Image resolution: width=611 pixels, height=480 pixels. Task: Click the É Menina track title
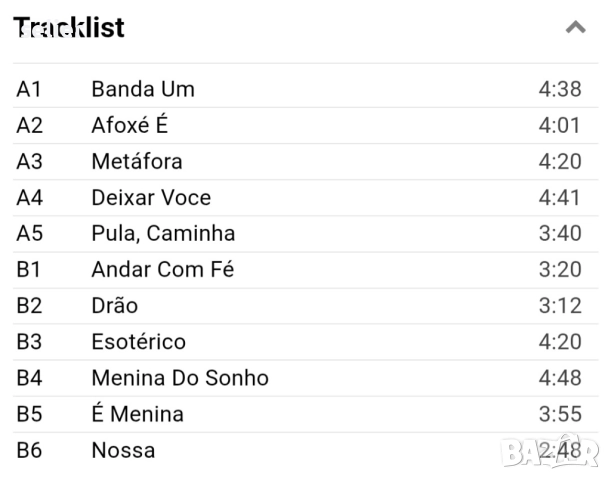(137, 414)
